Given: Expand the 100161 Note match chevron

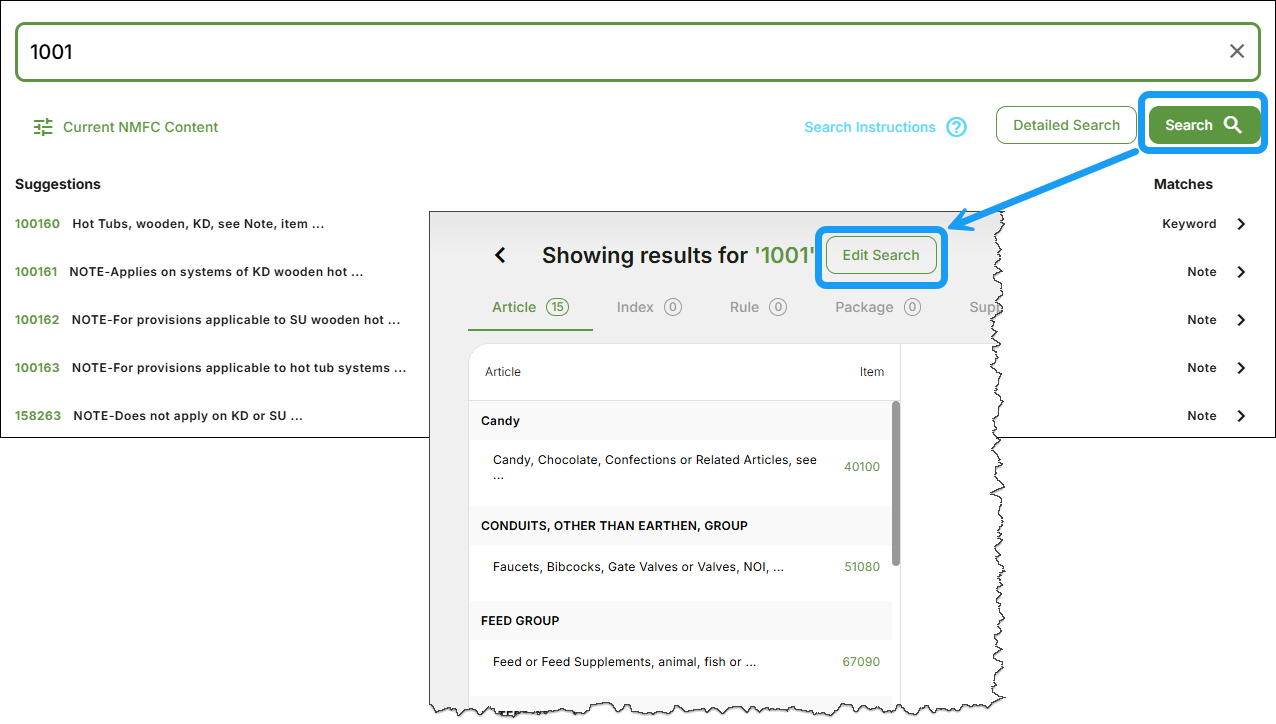Looking at the screenshot, I should click(x=1241, y=272).
